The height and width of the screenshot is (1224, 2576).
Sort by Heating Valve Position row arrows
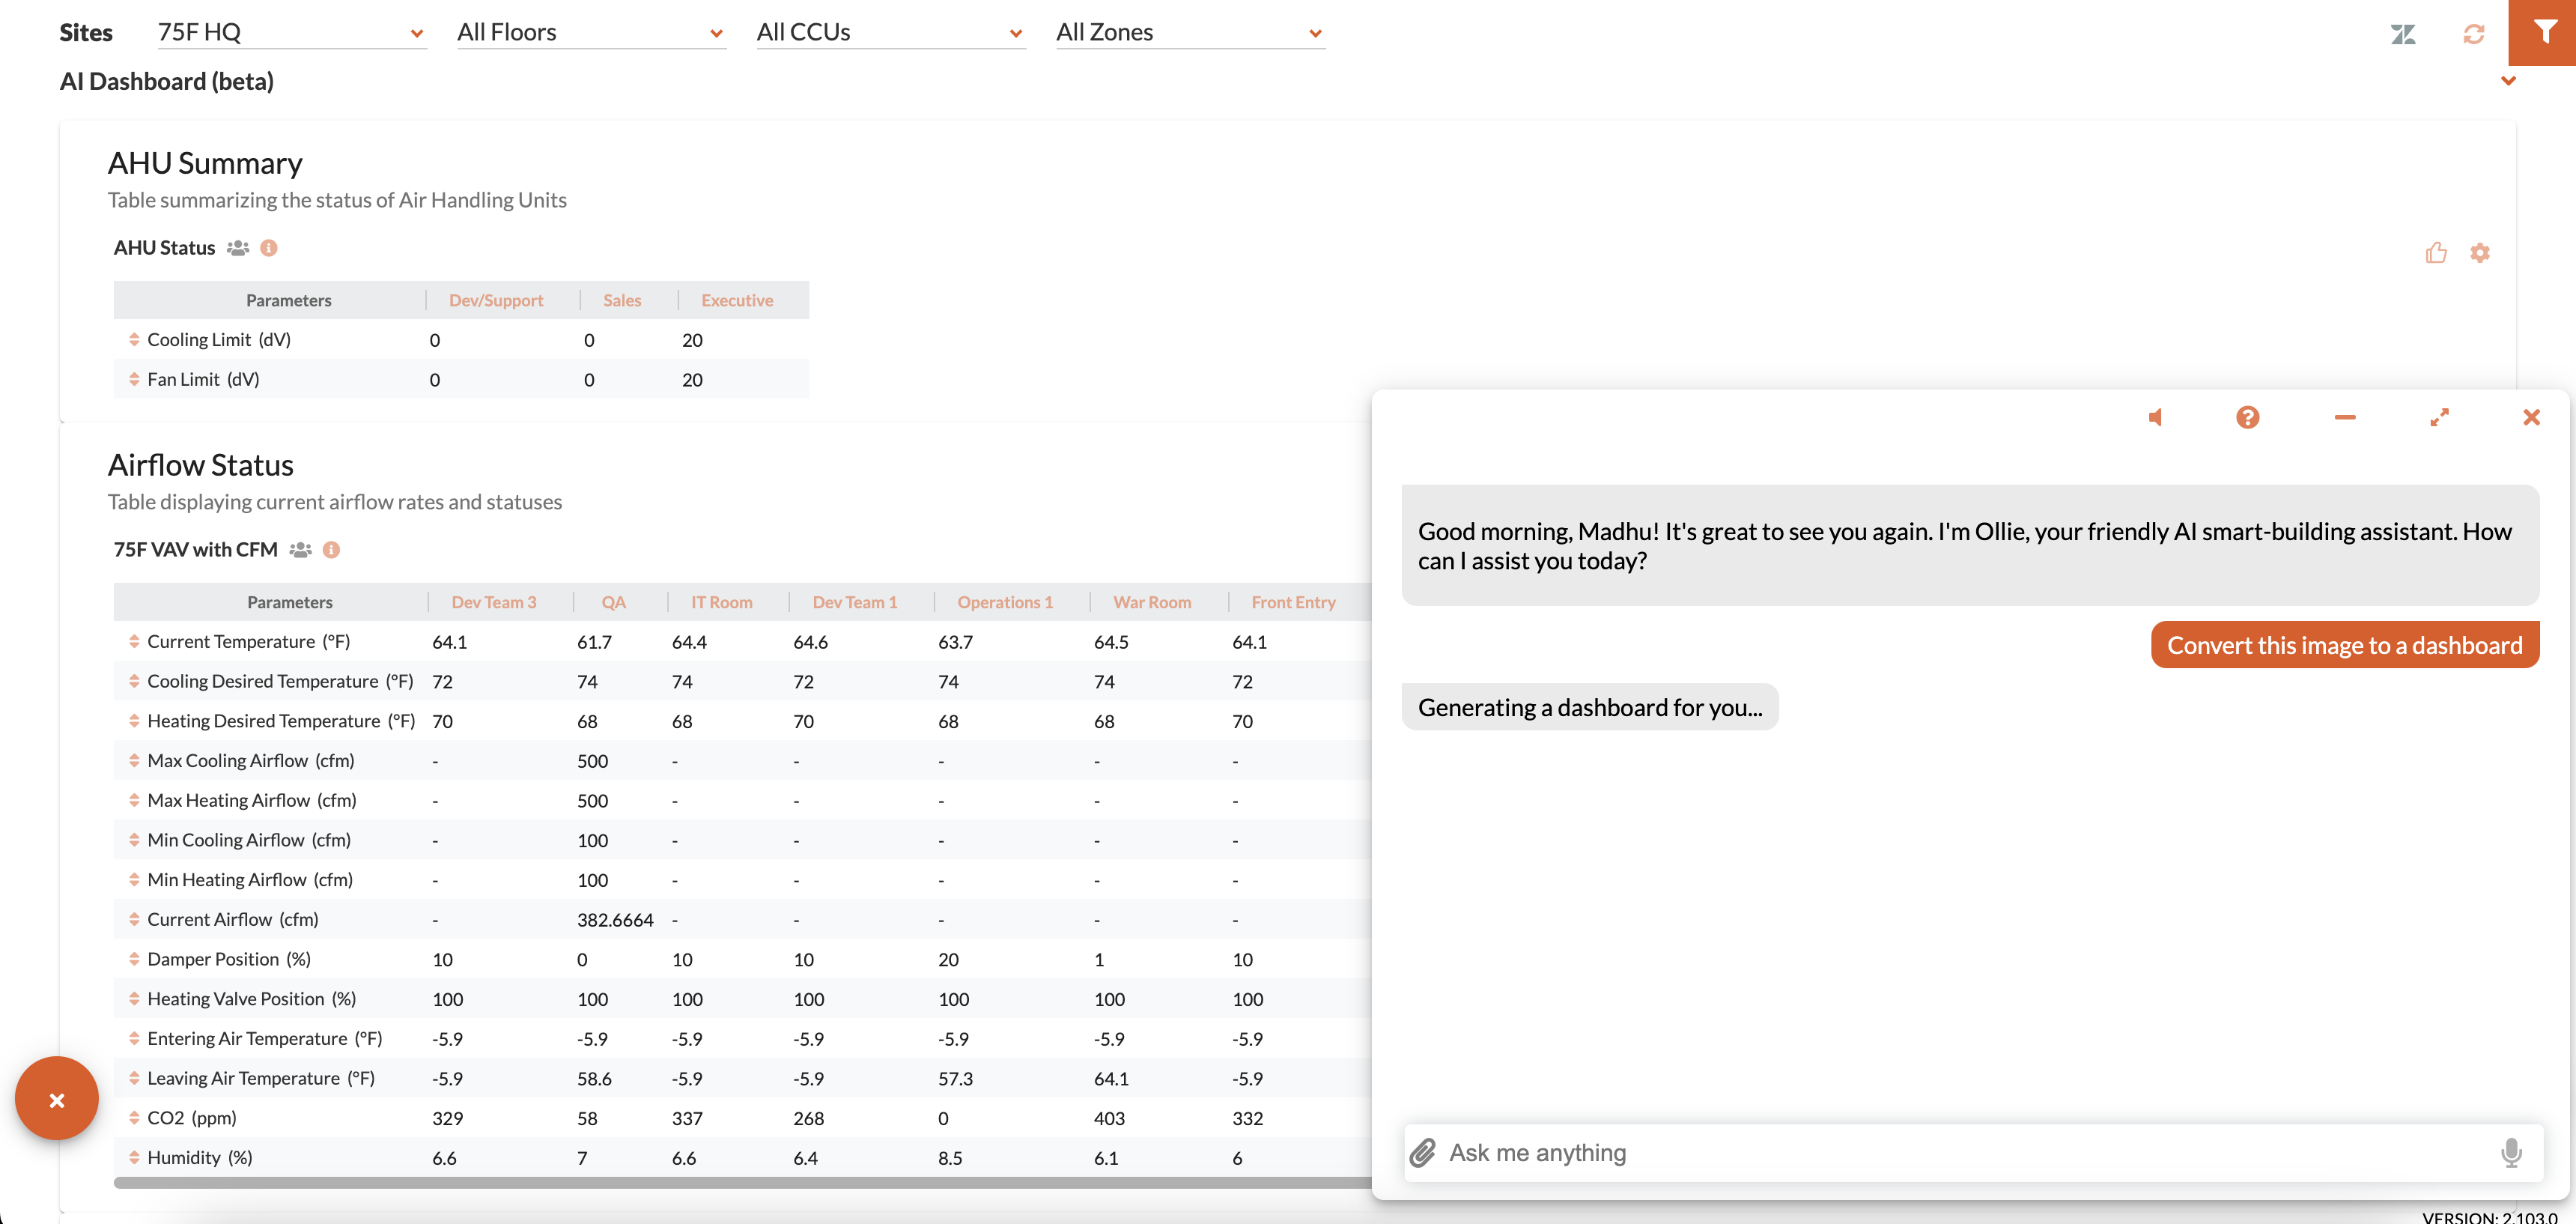coord(134,999)
